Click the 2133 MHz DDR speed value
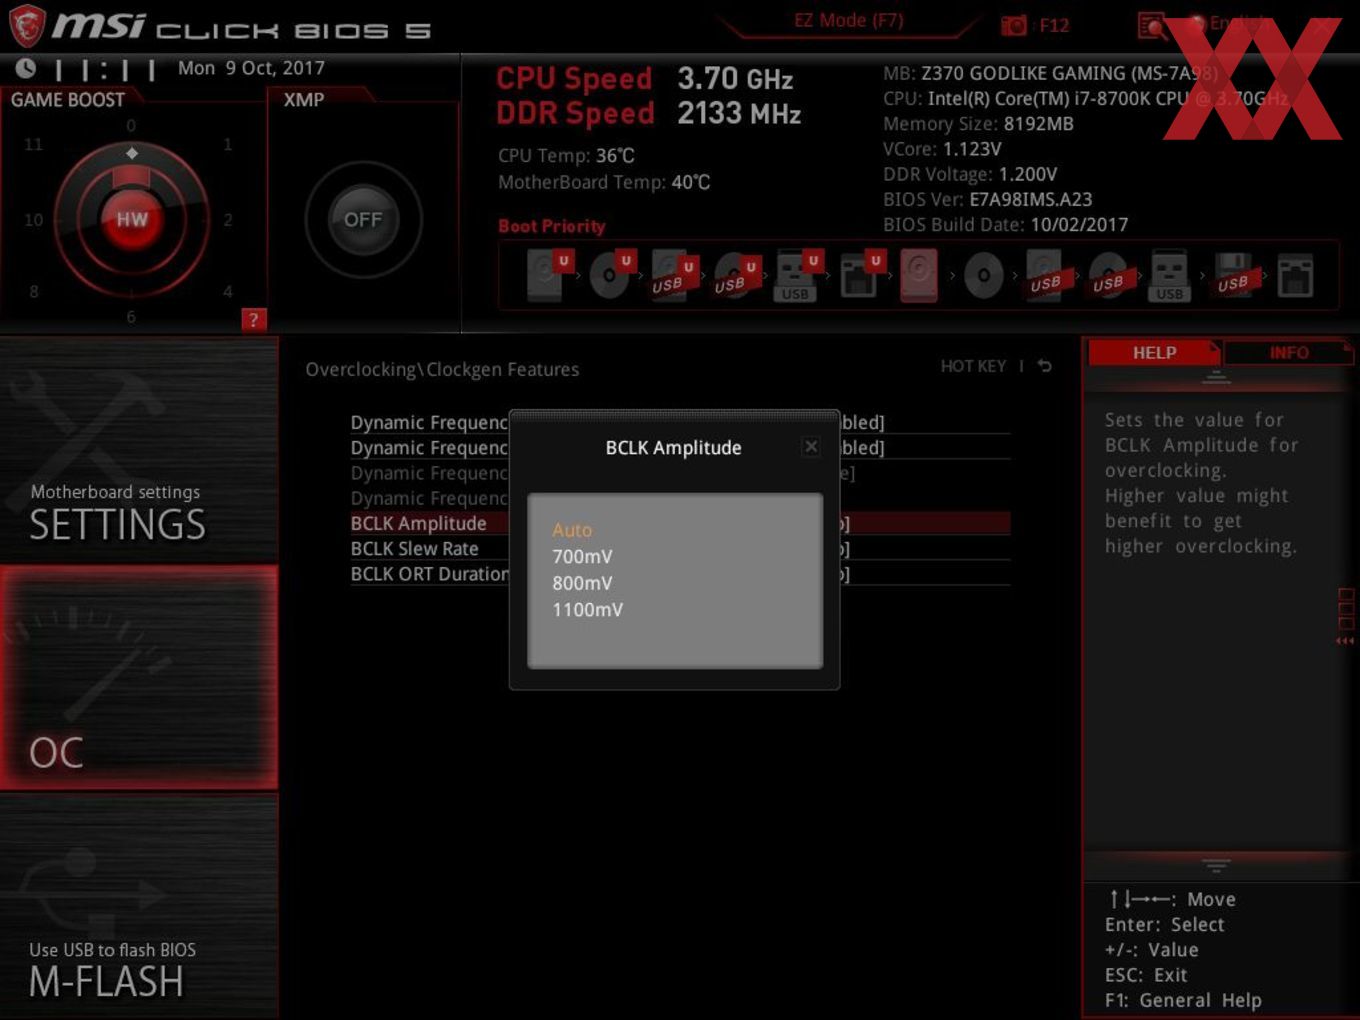 pos(739,113)
